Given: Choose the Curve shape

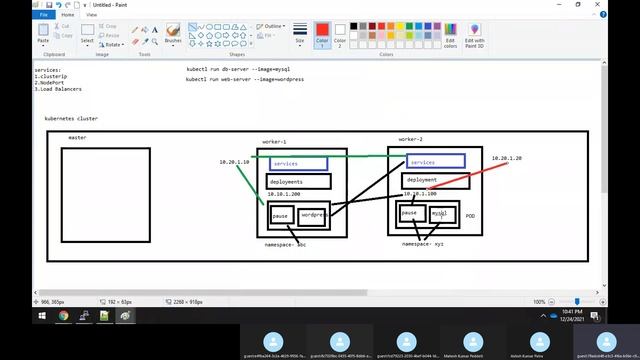Looking at the screenshot, I should point(201,27).
